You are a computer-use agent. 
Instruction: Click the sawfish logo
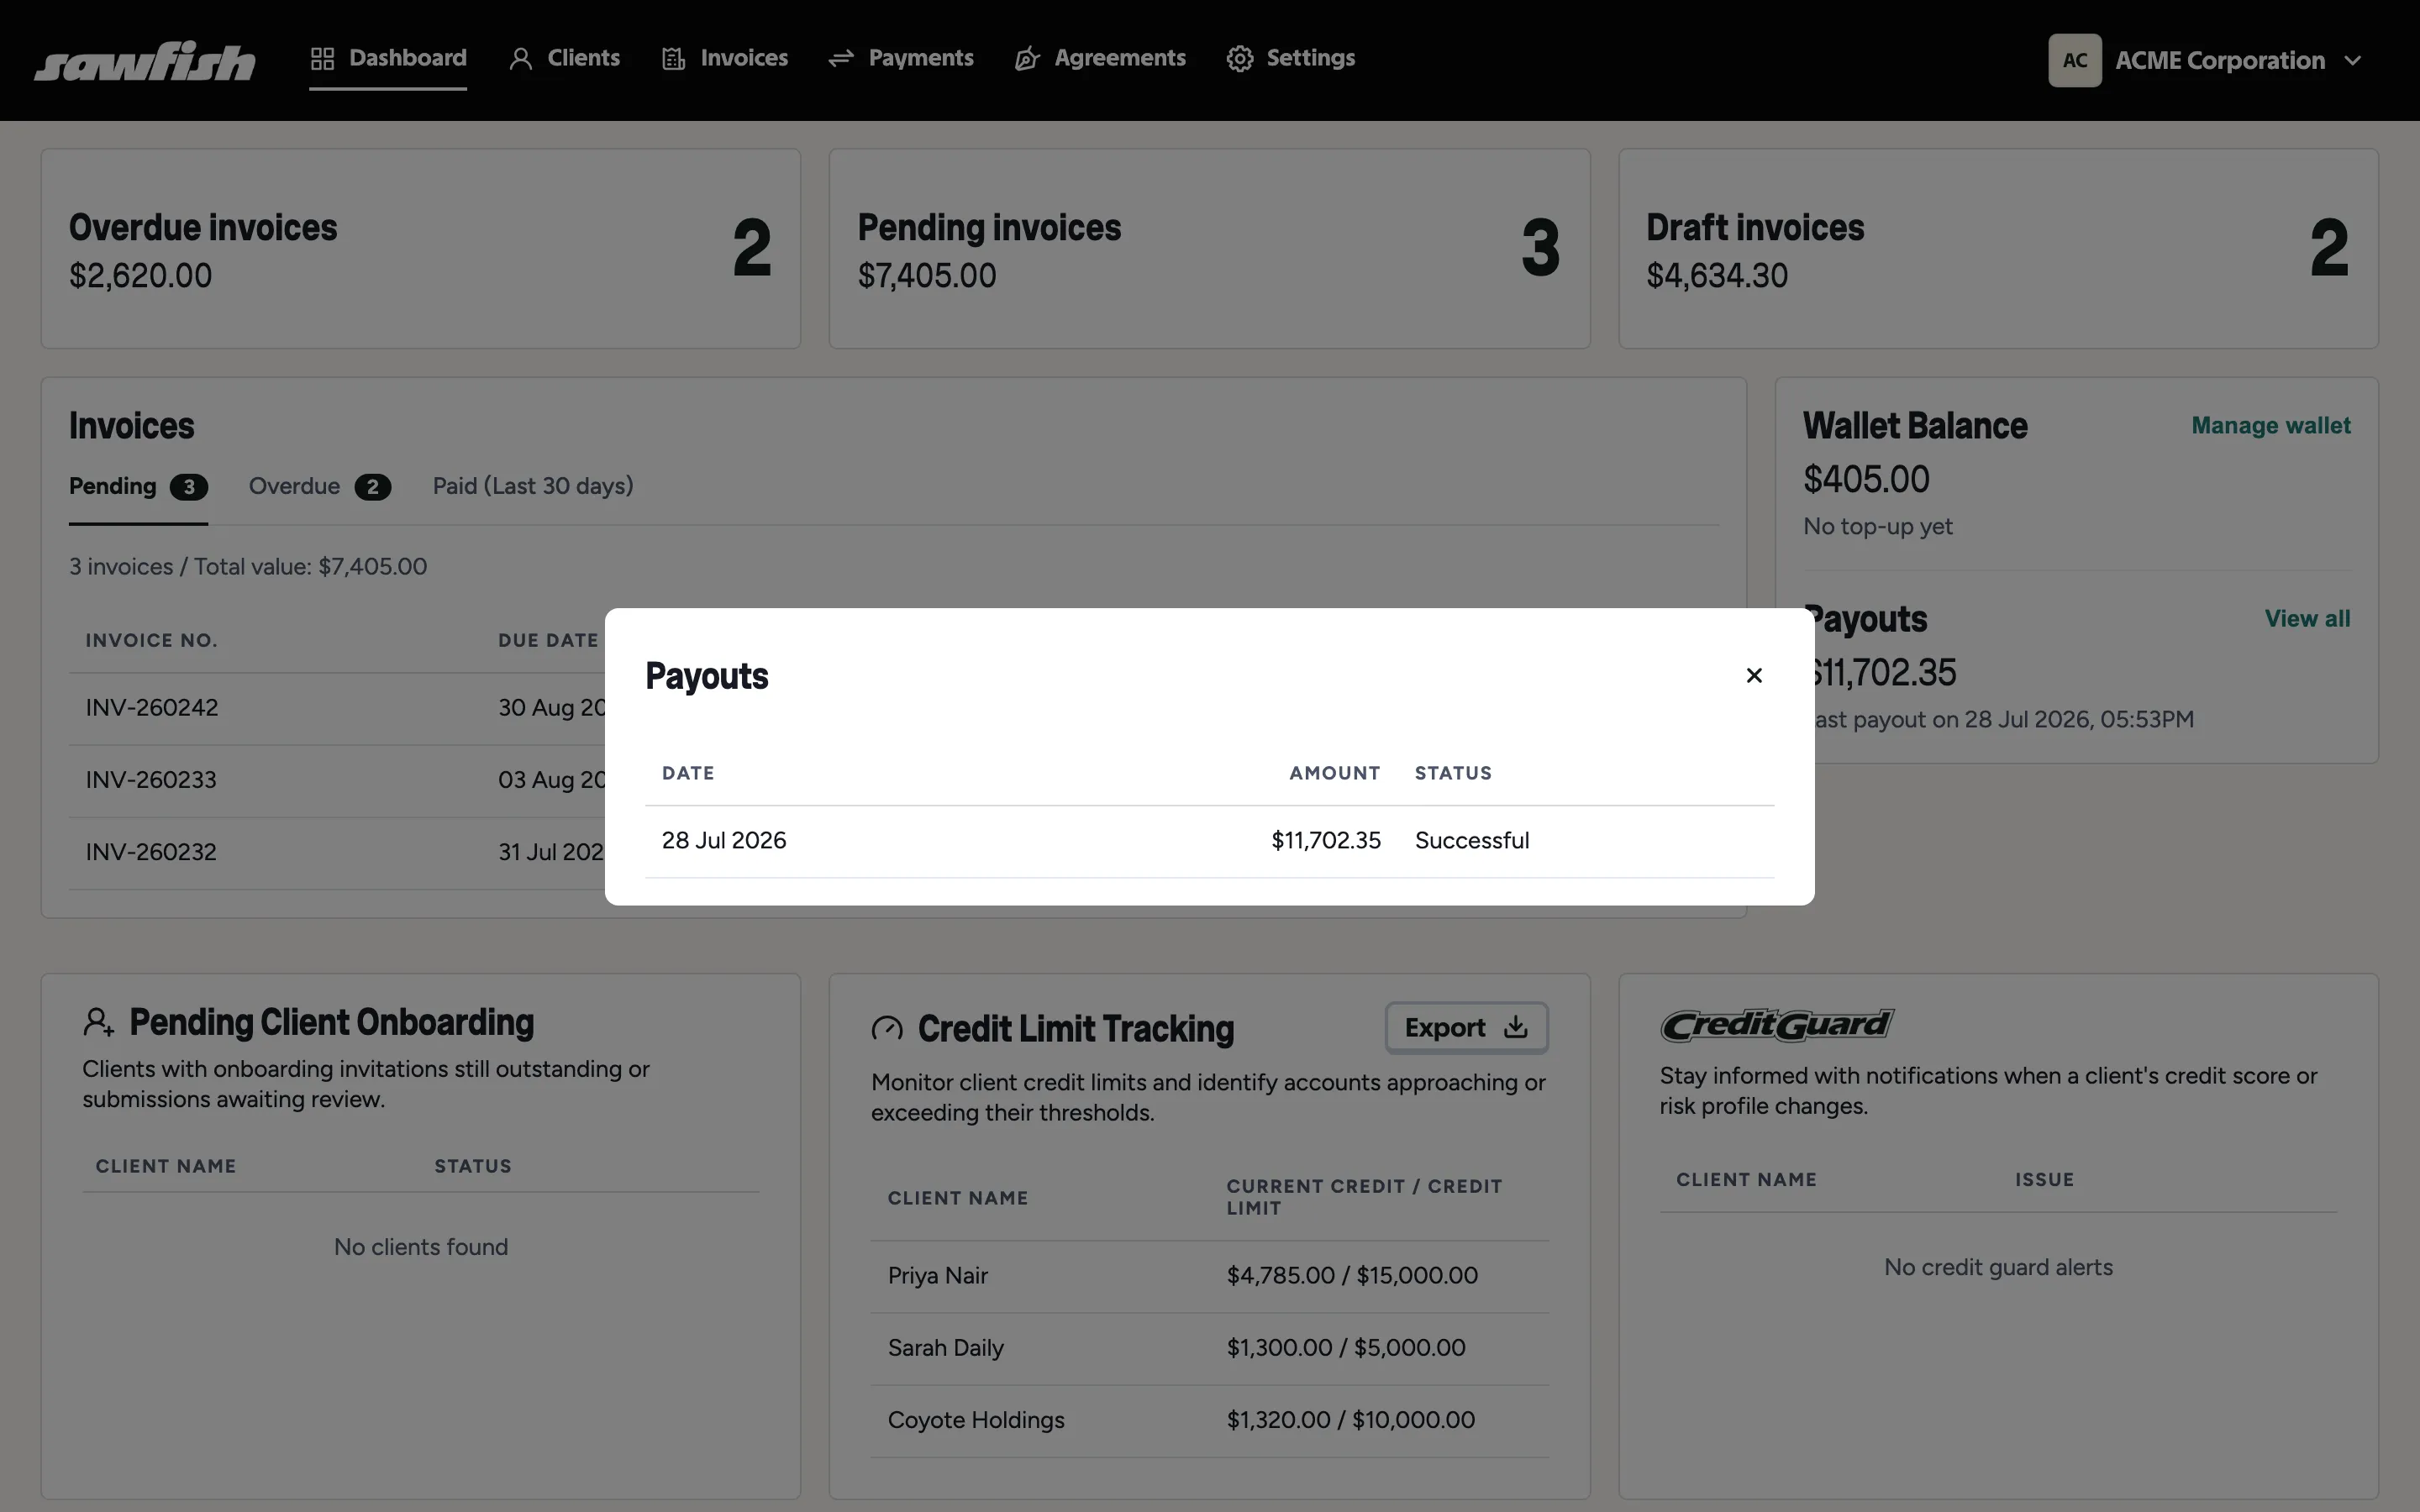tap(145, 61)
